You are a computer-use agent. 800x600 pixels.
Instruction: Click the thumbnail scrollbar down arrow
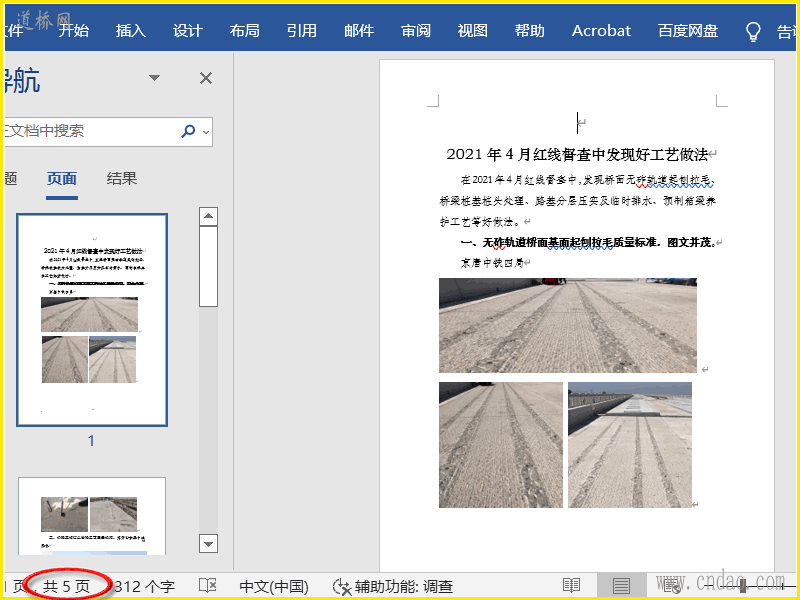click(x=208, y=543)
